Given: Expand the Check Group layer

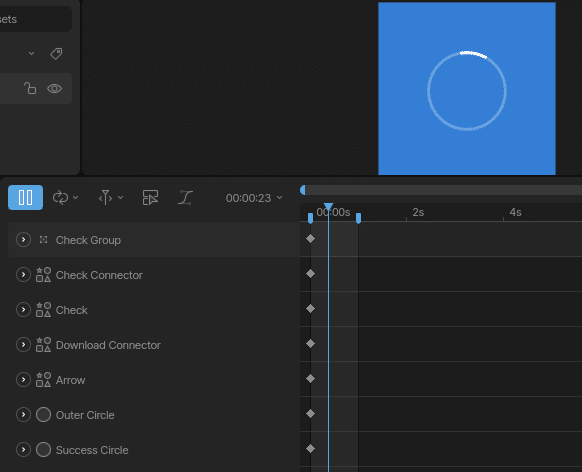Looking at the screenshot, I should point(23,240).
